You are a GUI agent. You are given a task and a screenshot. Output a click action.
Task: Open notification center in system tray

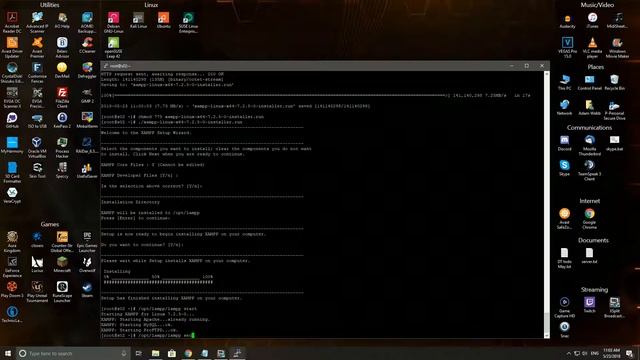point(630,353)
